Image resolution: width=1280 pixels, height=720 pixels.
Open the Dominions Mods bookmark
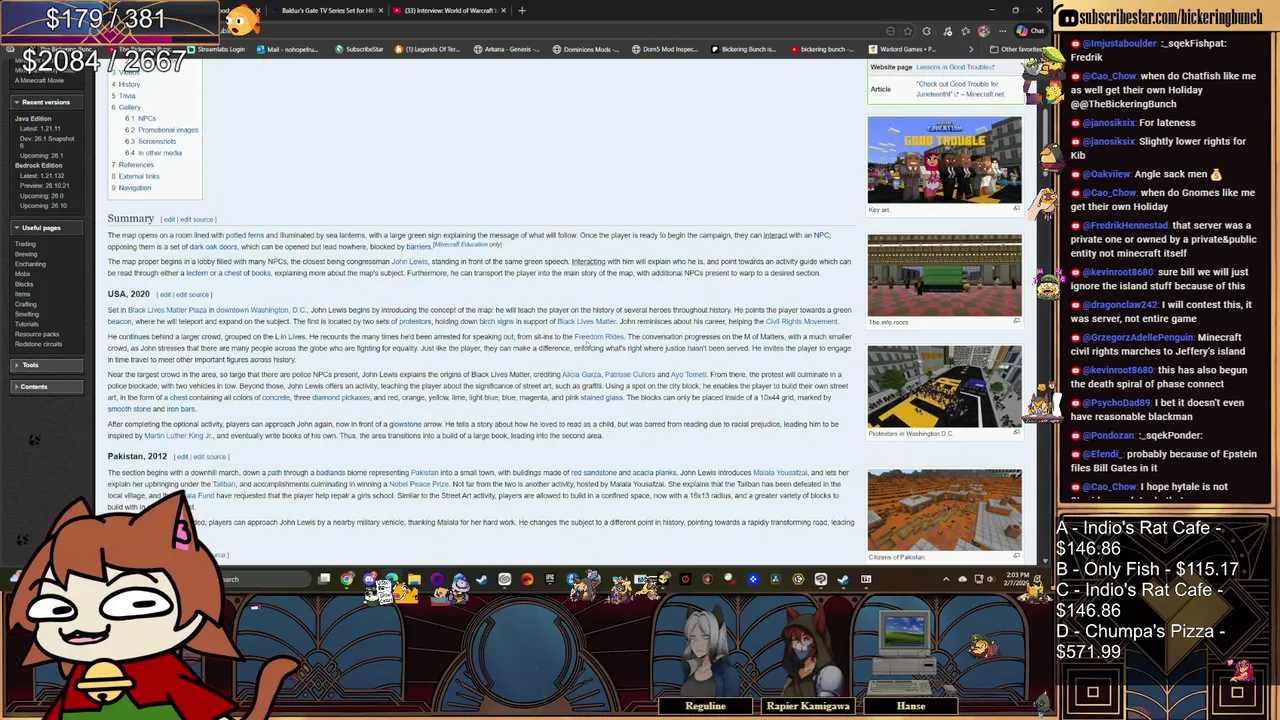point(585,49)
